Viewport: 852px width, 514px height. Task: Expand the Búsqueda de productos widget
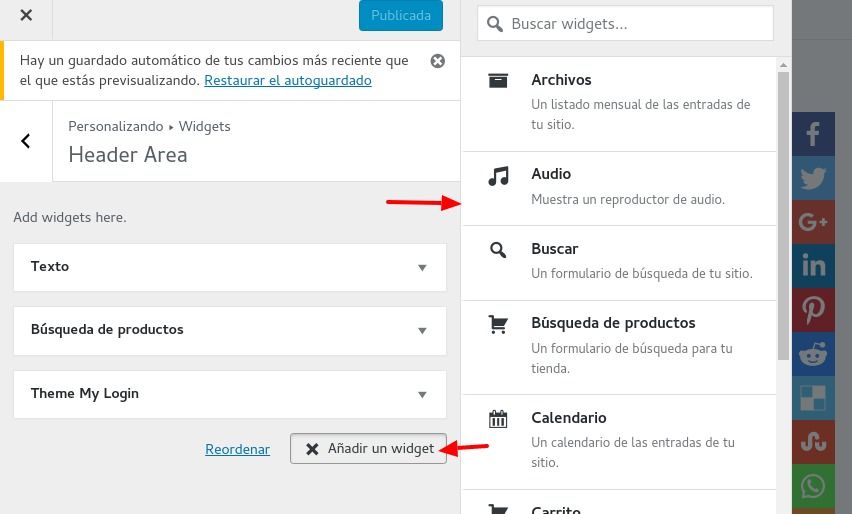point(230,330)
